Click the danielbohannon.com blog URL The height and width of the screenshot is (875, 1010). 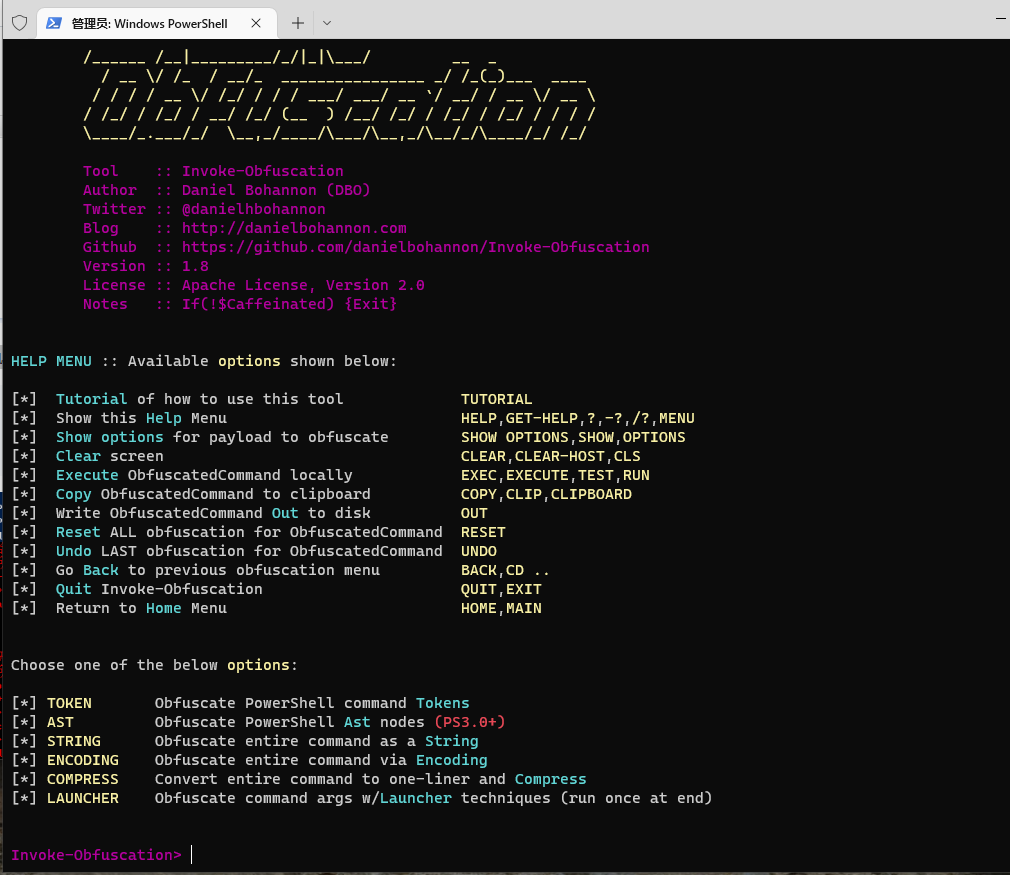(294, 228)
